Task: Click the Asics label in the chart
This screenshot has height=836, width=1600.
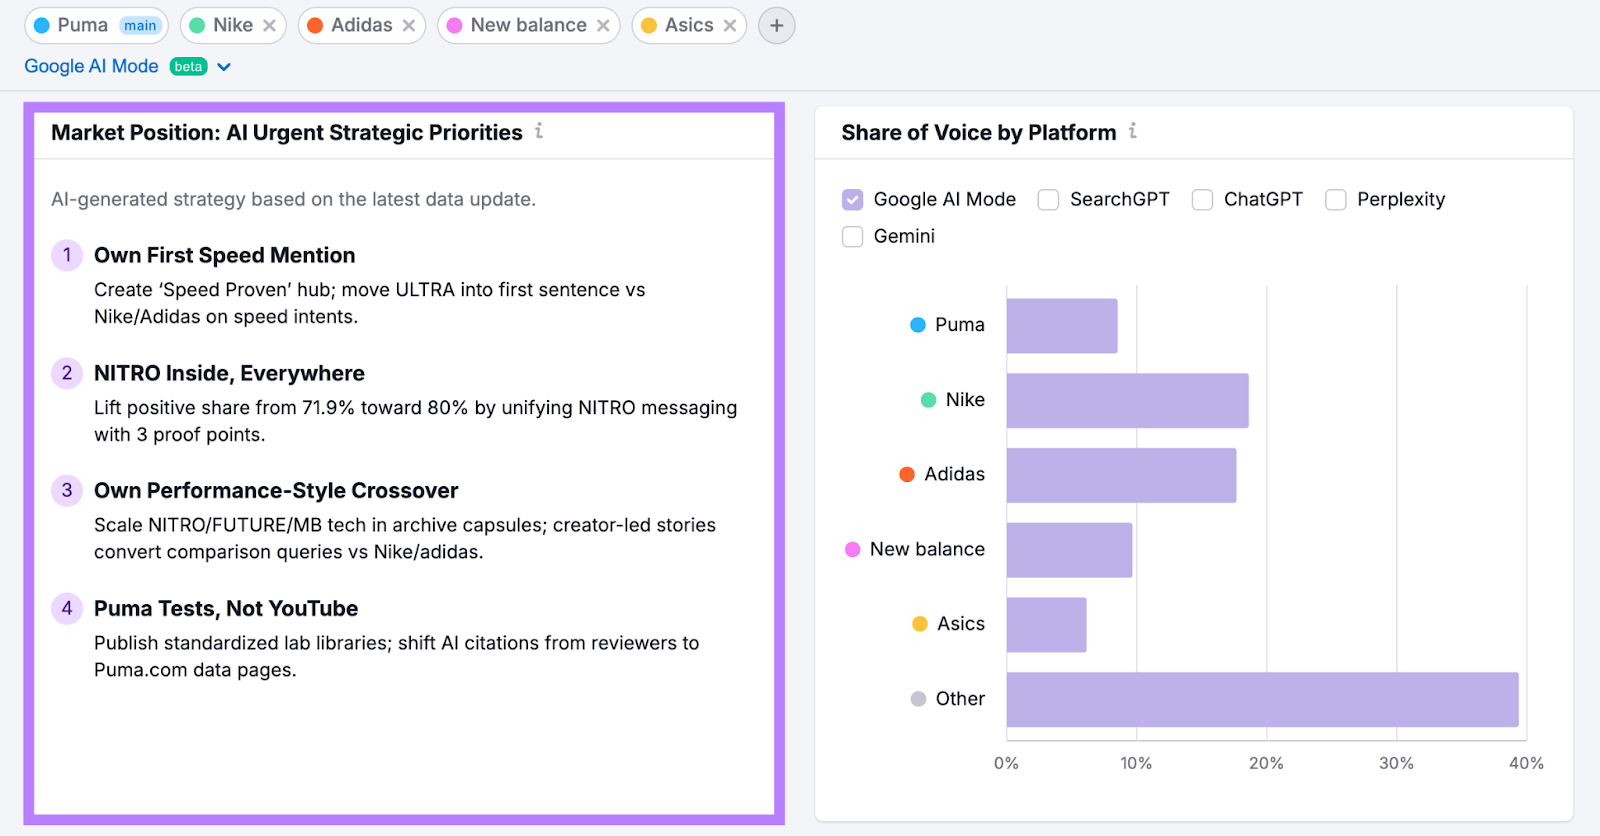Action: point(959,623)
